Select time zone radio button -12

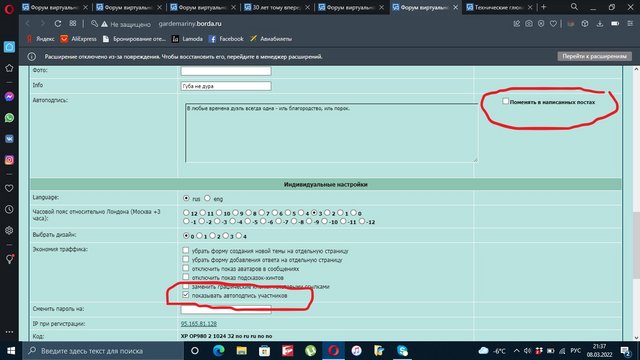tap(362, 221)
